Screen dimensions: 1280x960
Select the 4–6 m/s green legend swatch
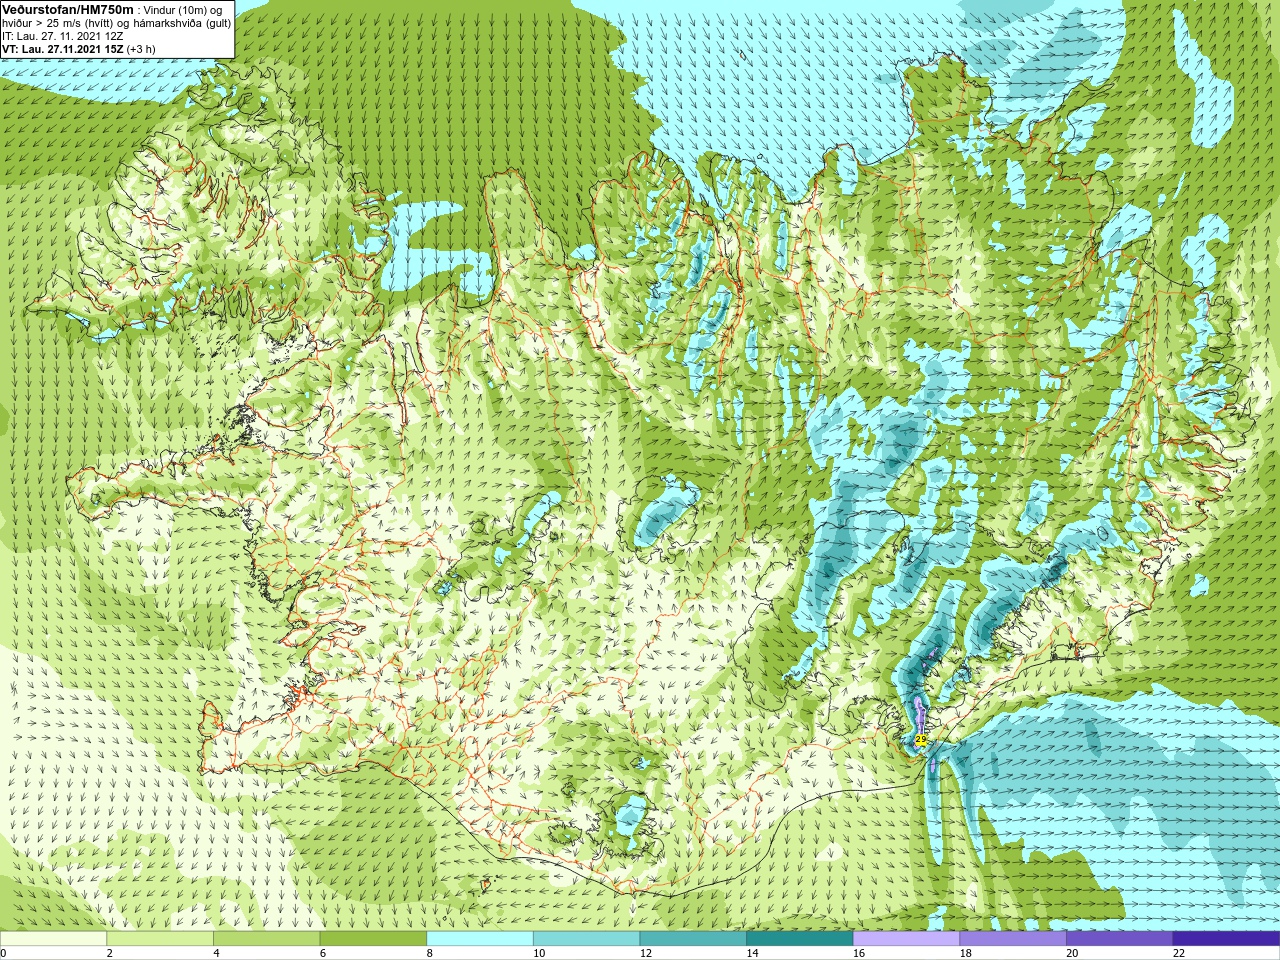pyautogui.click(x=267, y=939)
